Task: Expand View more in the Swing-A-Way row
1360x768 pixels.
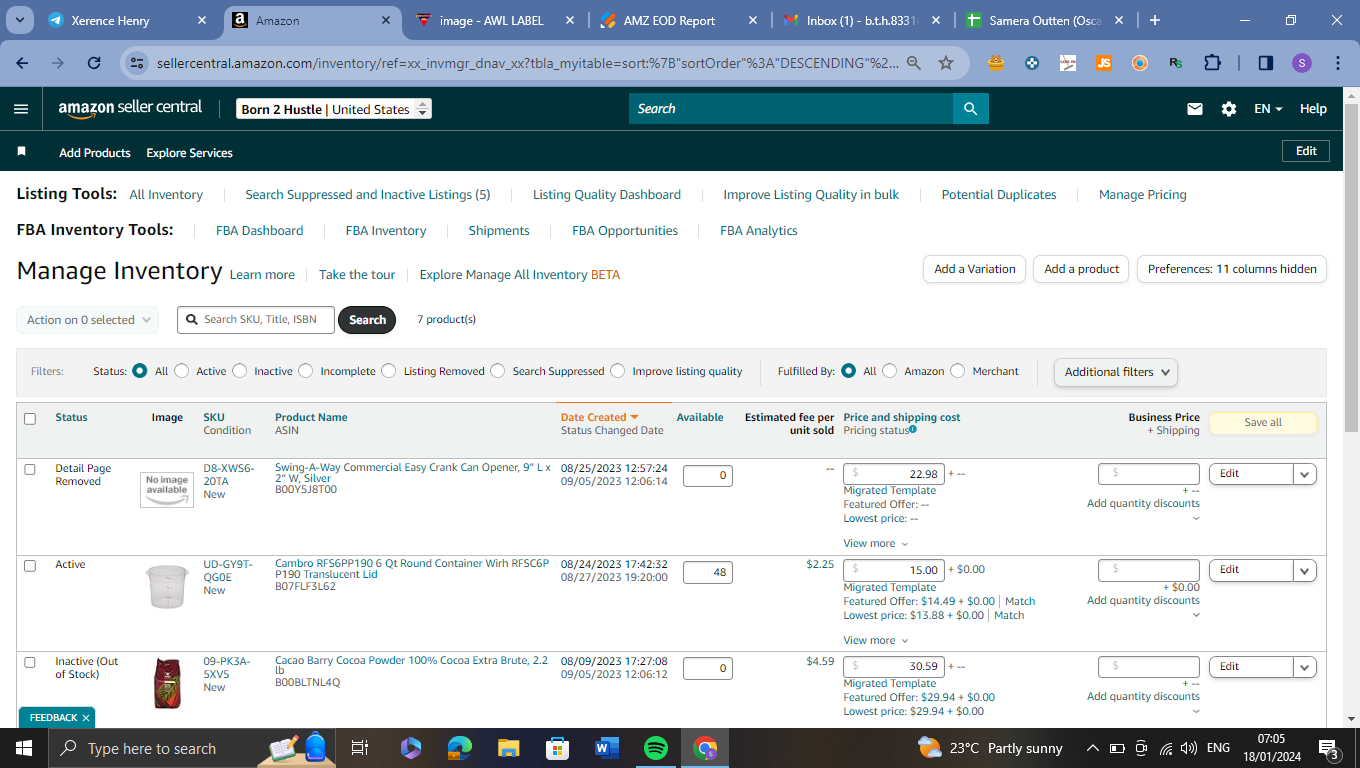Action: [875, 543]
